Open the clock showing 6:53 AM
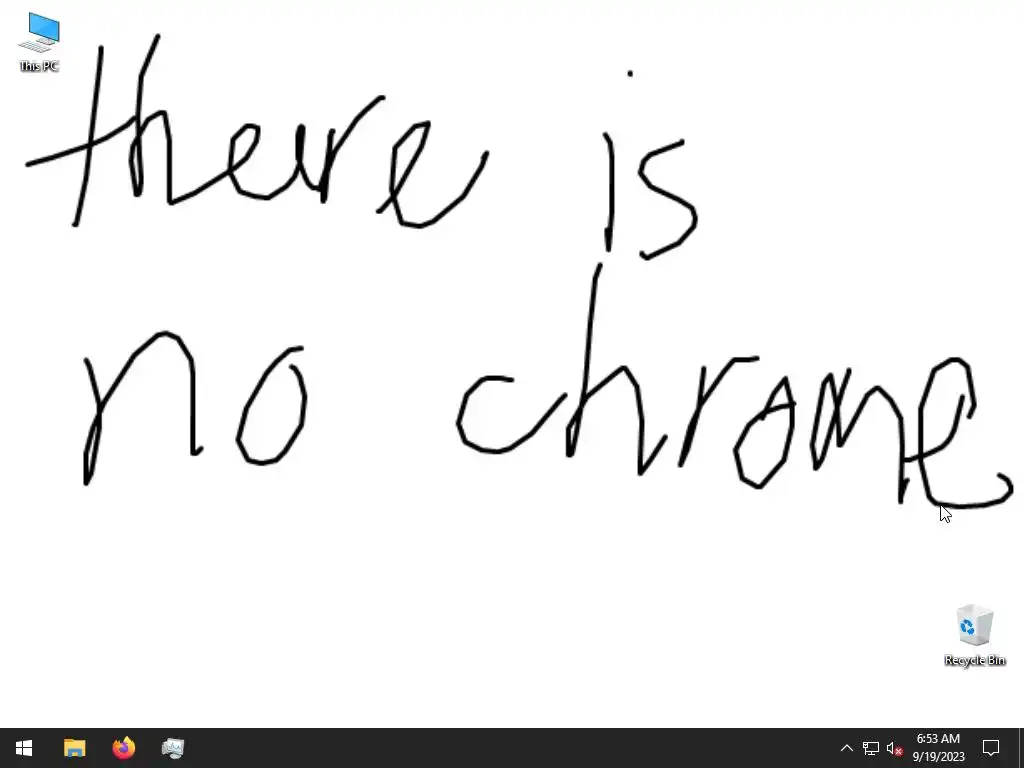 [x=938, y=748]
